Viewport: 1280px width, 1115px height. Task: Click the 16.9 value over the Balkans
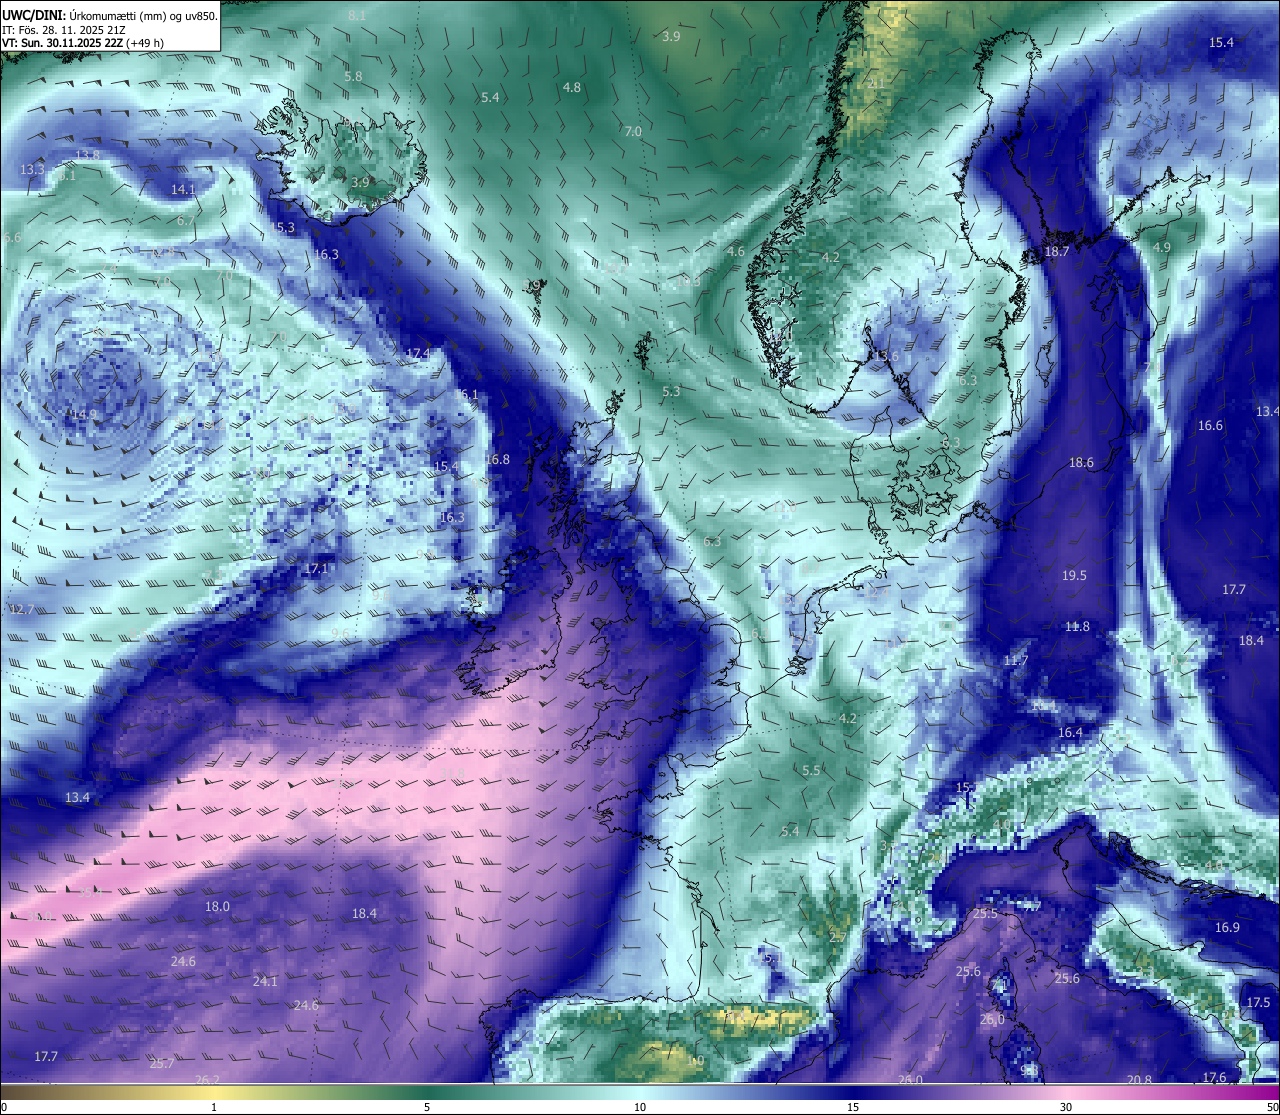click(1227, 928)
